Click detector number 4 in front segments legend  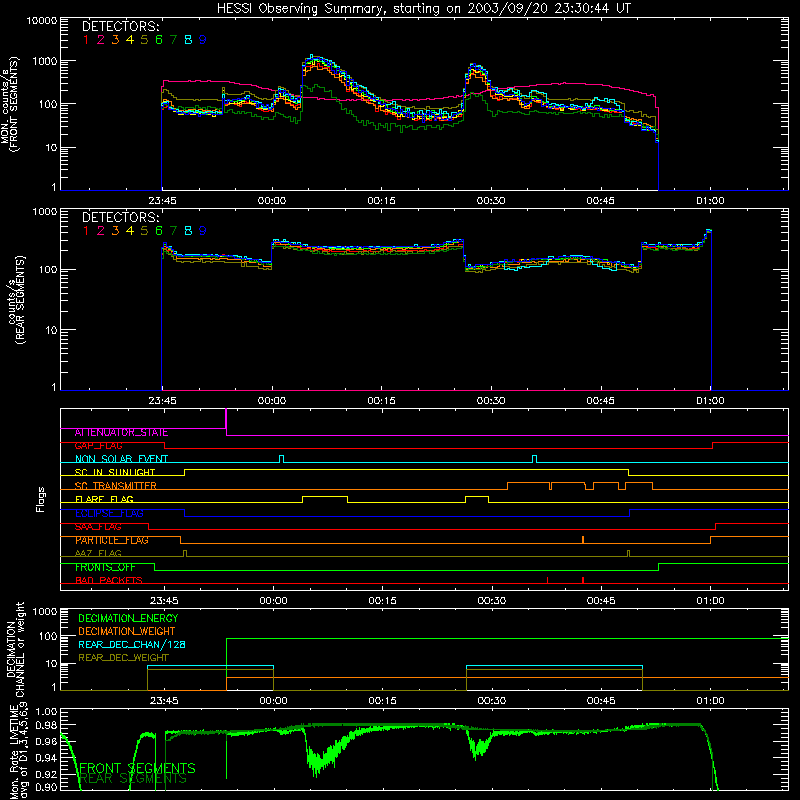pos(130,40)
